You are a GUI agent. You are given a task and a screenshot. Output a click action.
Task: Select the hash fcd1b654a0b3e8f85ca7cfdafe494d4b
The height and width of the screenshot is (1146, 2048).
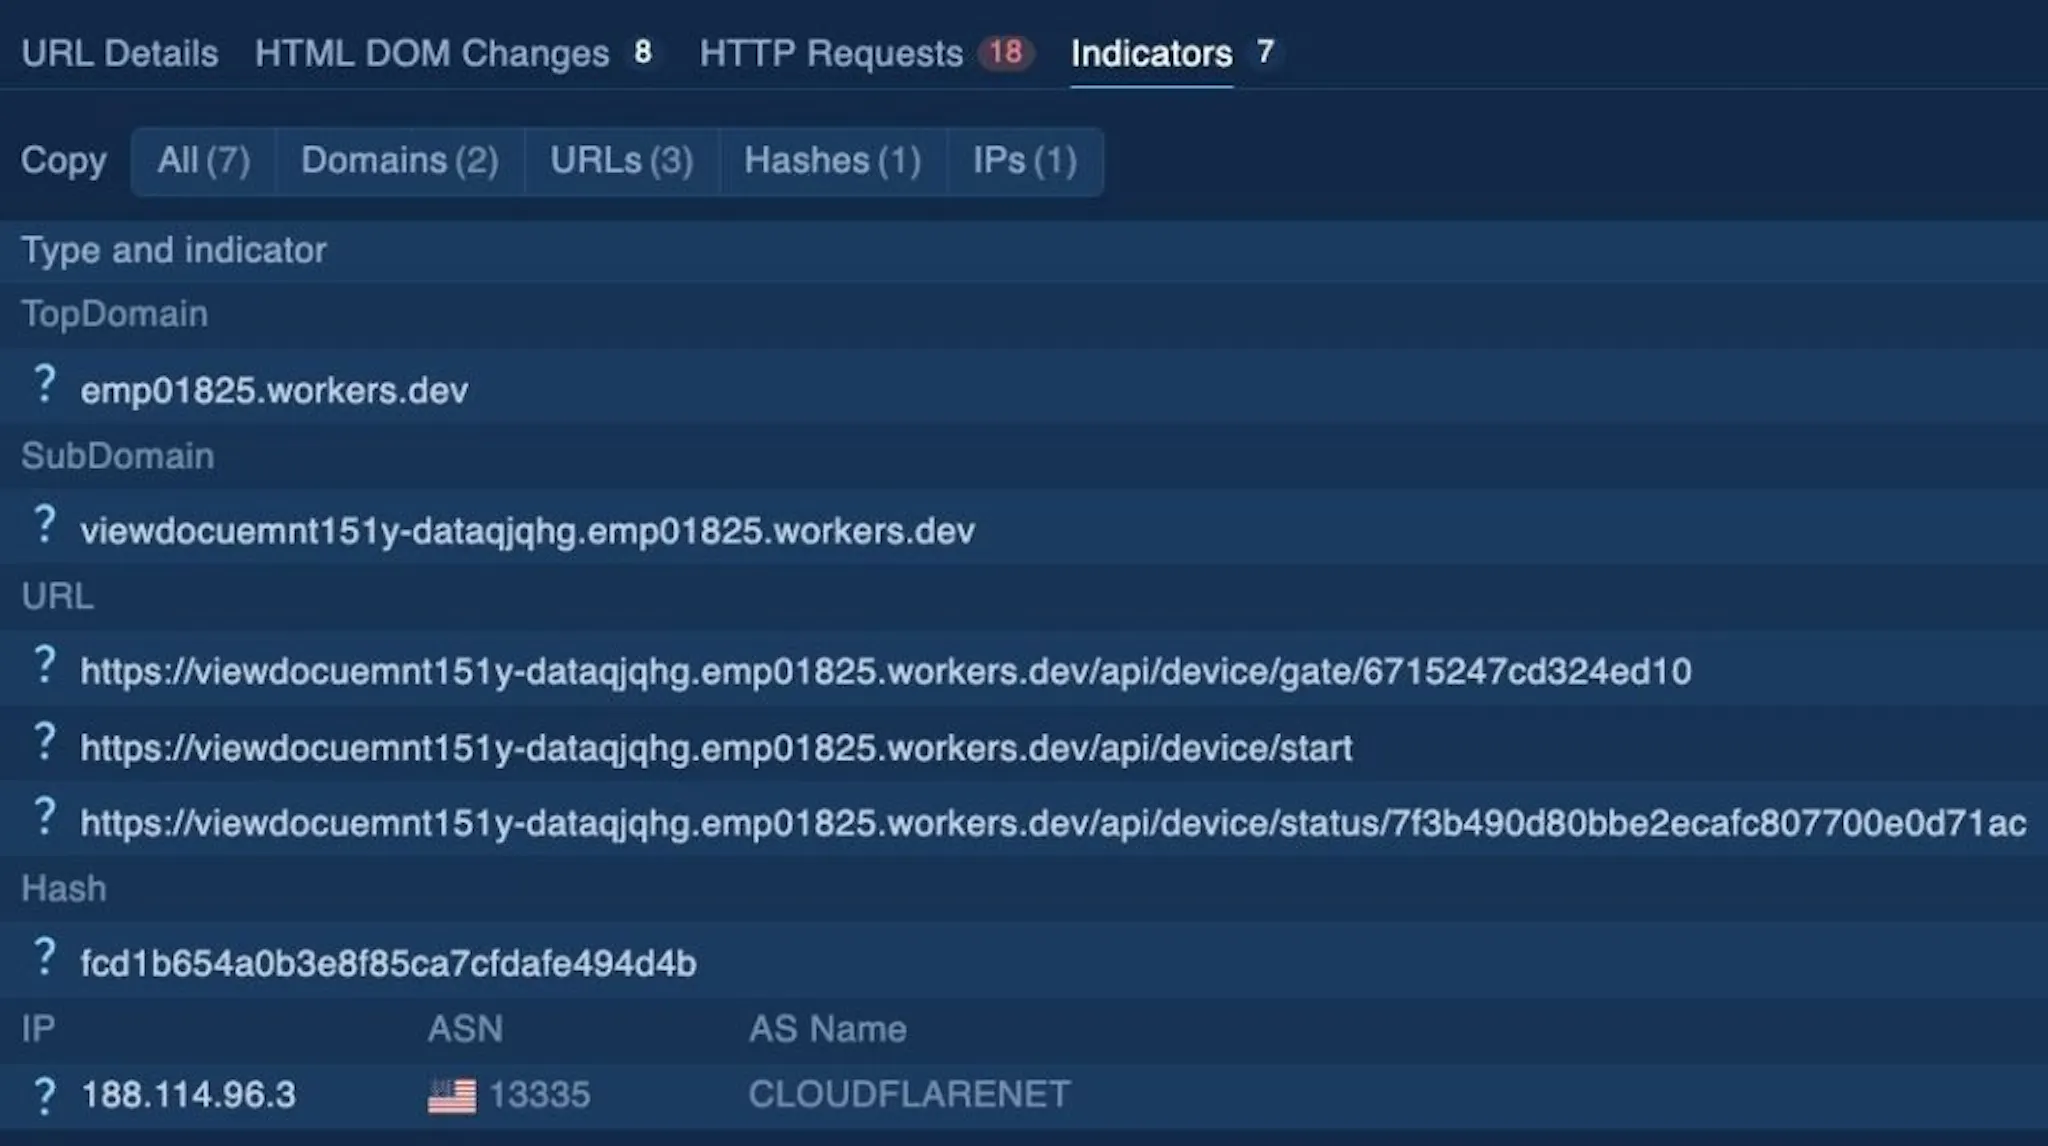point(388,963)
